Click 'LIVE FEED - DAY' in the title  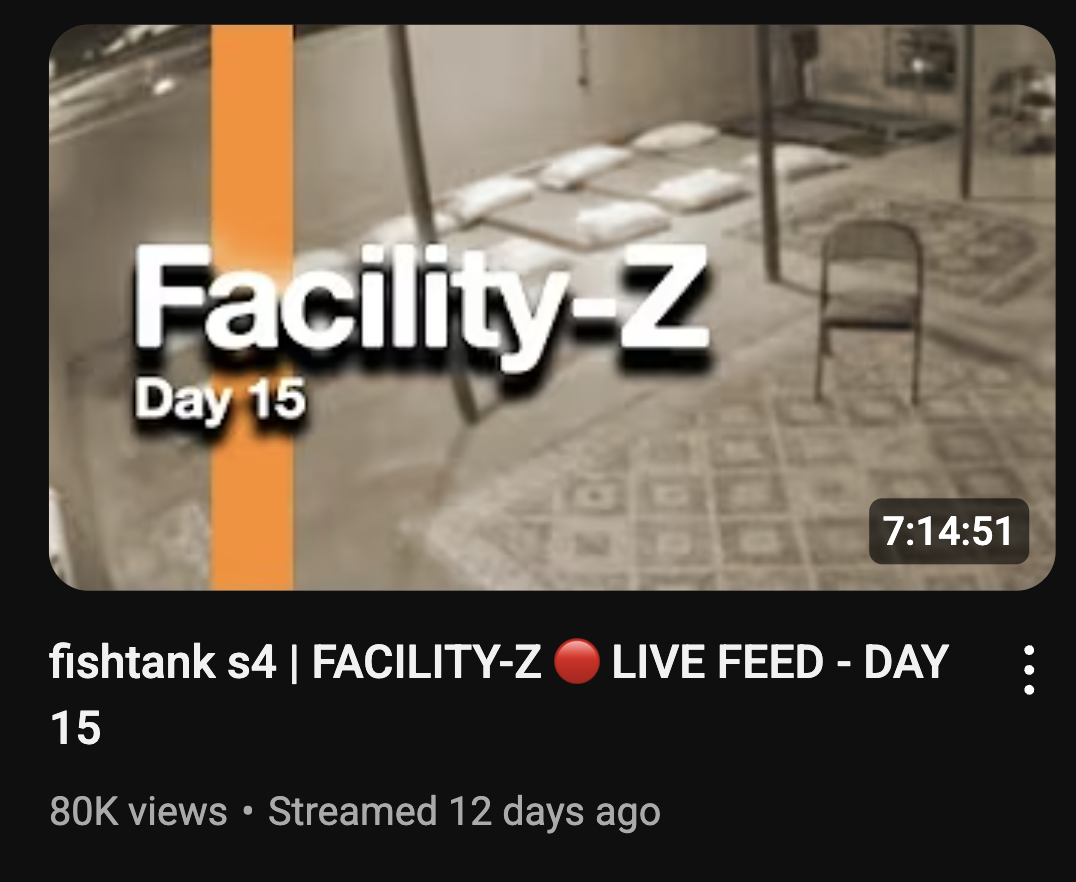click(x=780, y=662)
